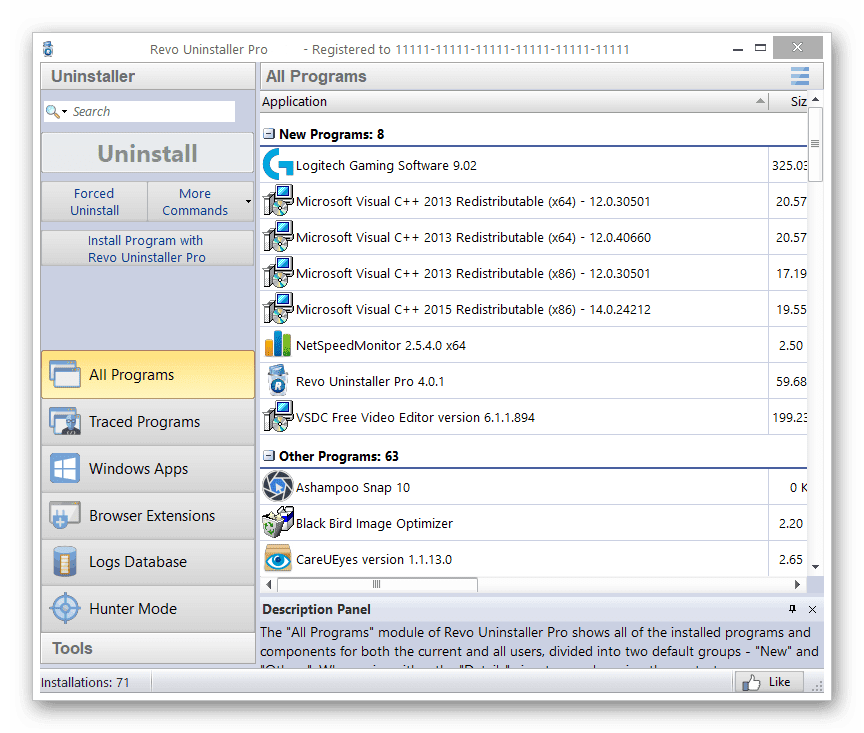Click icon of Visual C++ 2013 x64 12.0.30501
This screenshot has width=864, height=733.
point(278,201)
